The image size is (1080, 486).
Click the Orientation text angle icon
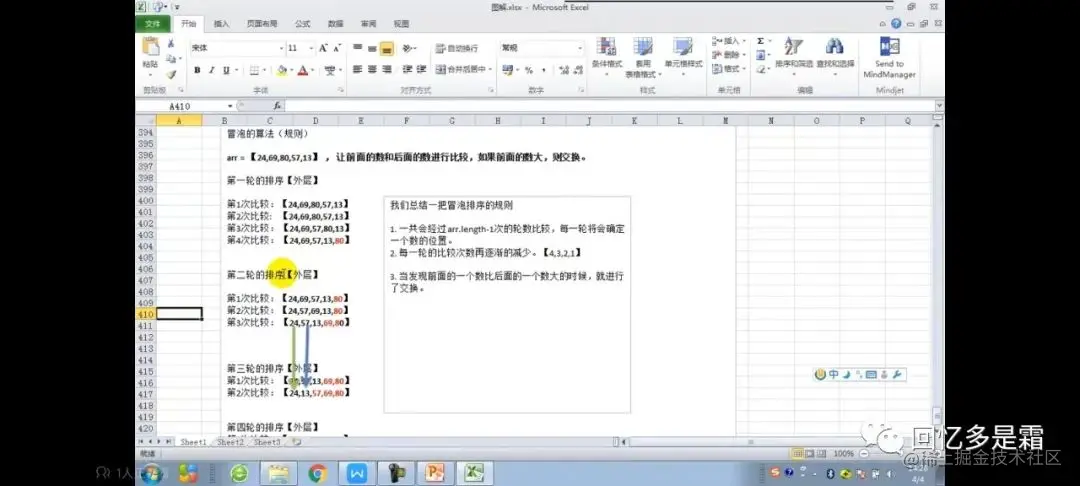407,48
